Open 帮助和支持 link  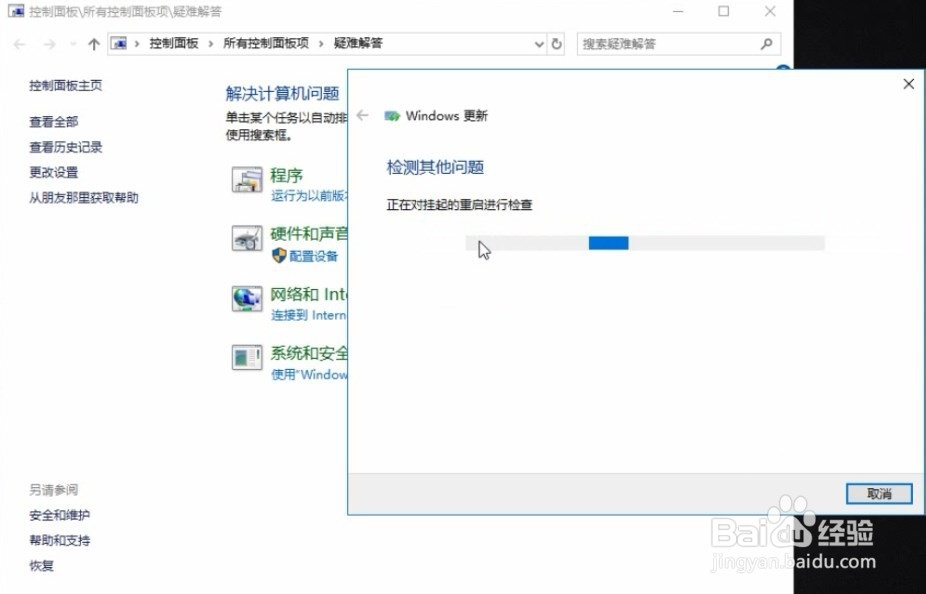click(x=60, y=540)
